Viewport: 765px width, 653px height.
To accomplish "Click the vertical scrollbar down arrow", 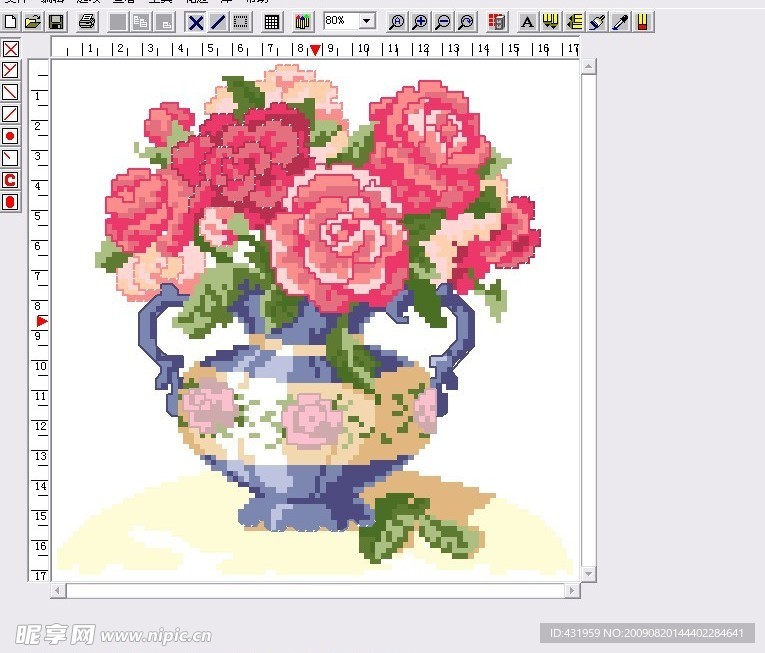I will click(x=588, y=574).
